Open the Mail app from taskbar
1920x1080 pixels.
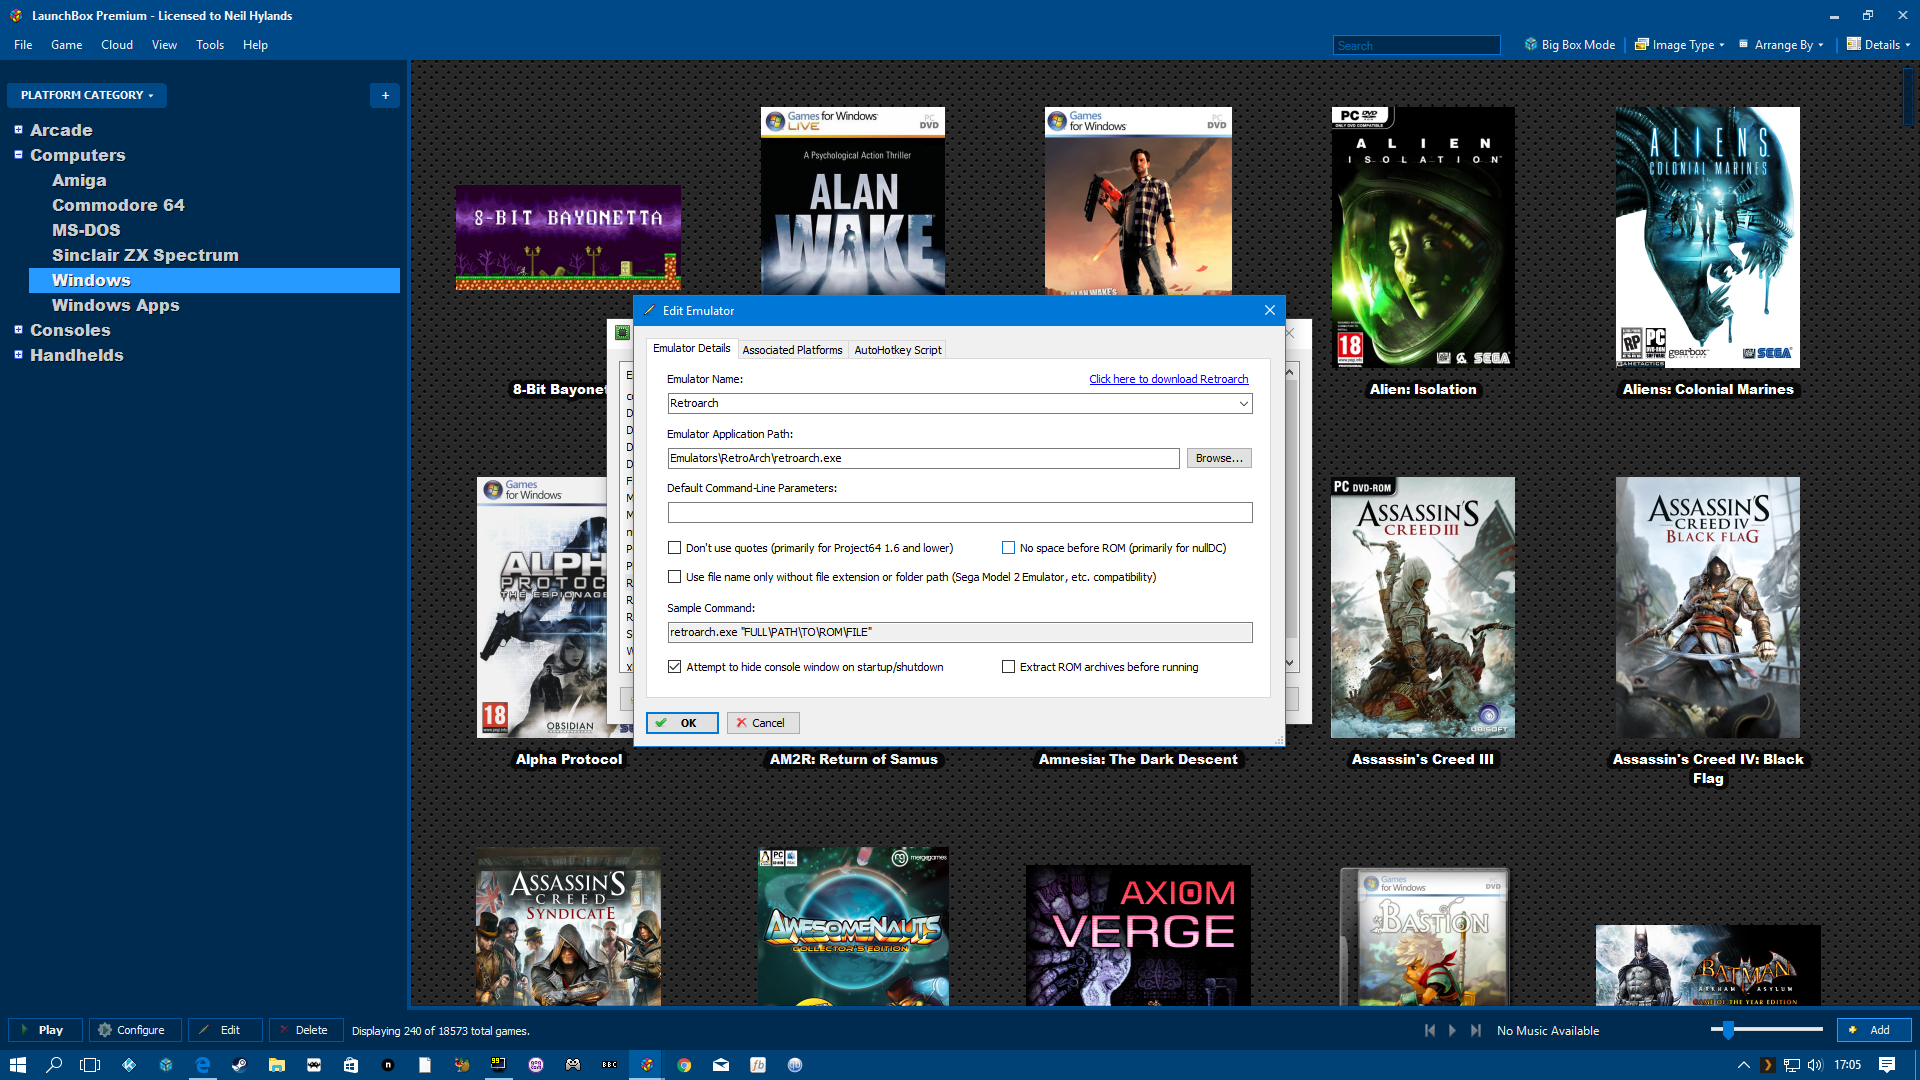(721, 1065)
